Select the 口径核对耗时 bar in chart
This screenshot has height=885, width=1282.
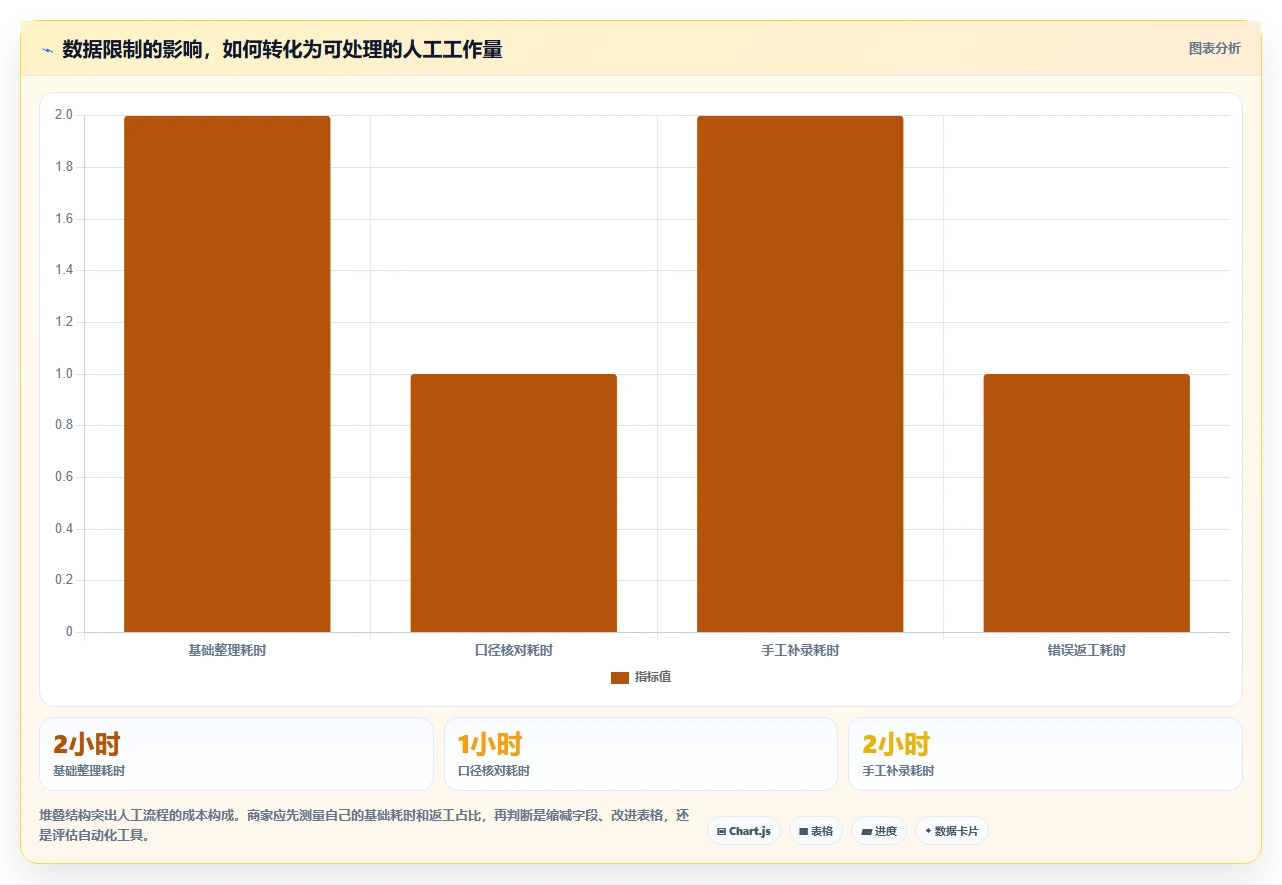pos(514,503)
